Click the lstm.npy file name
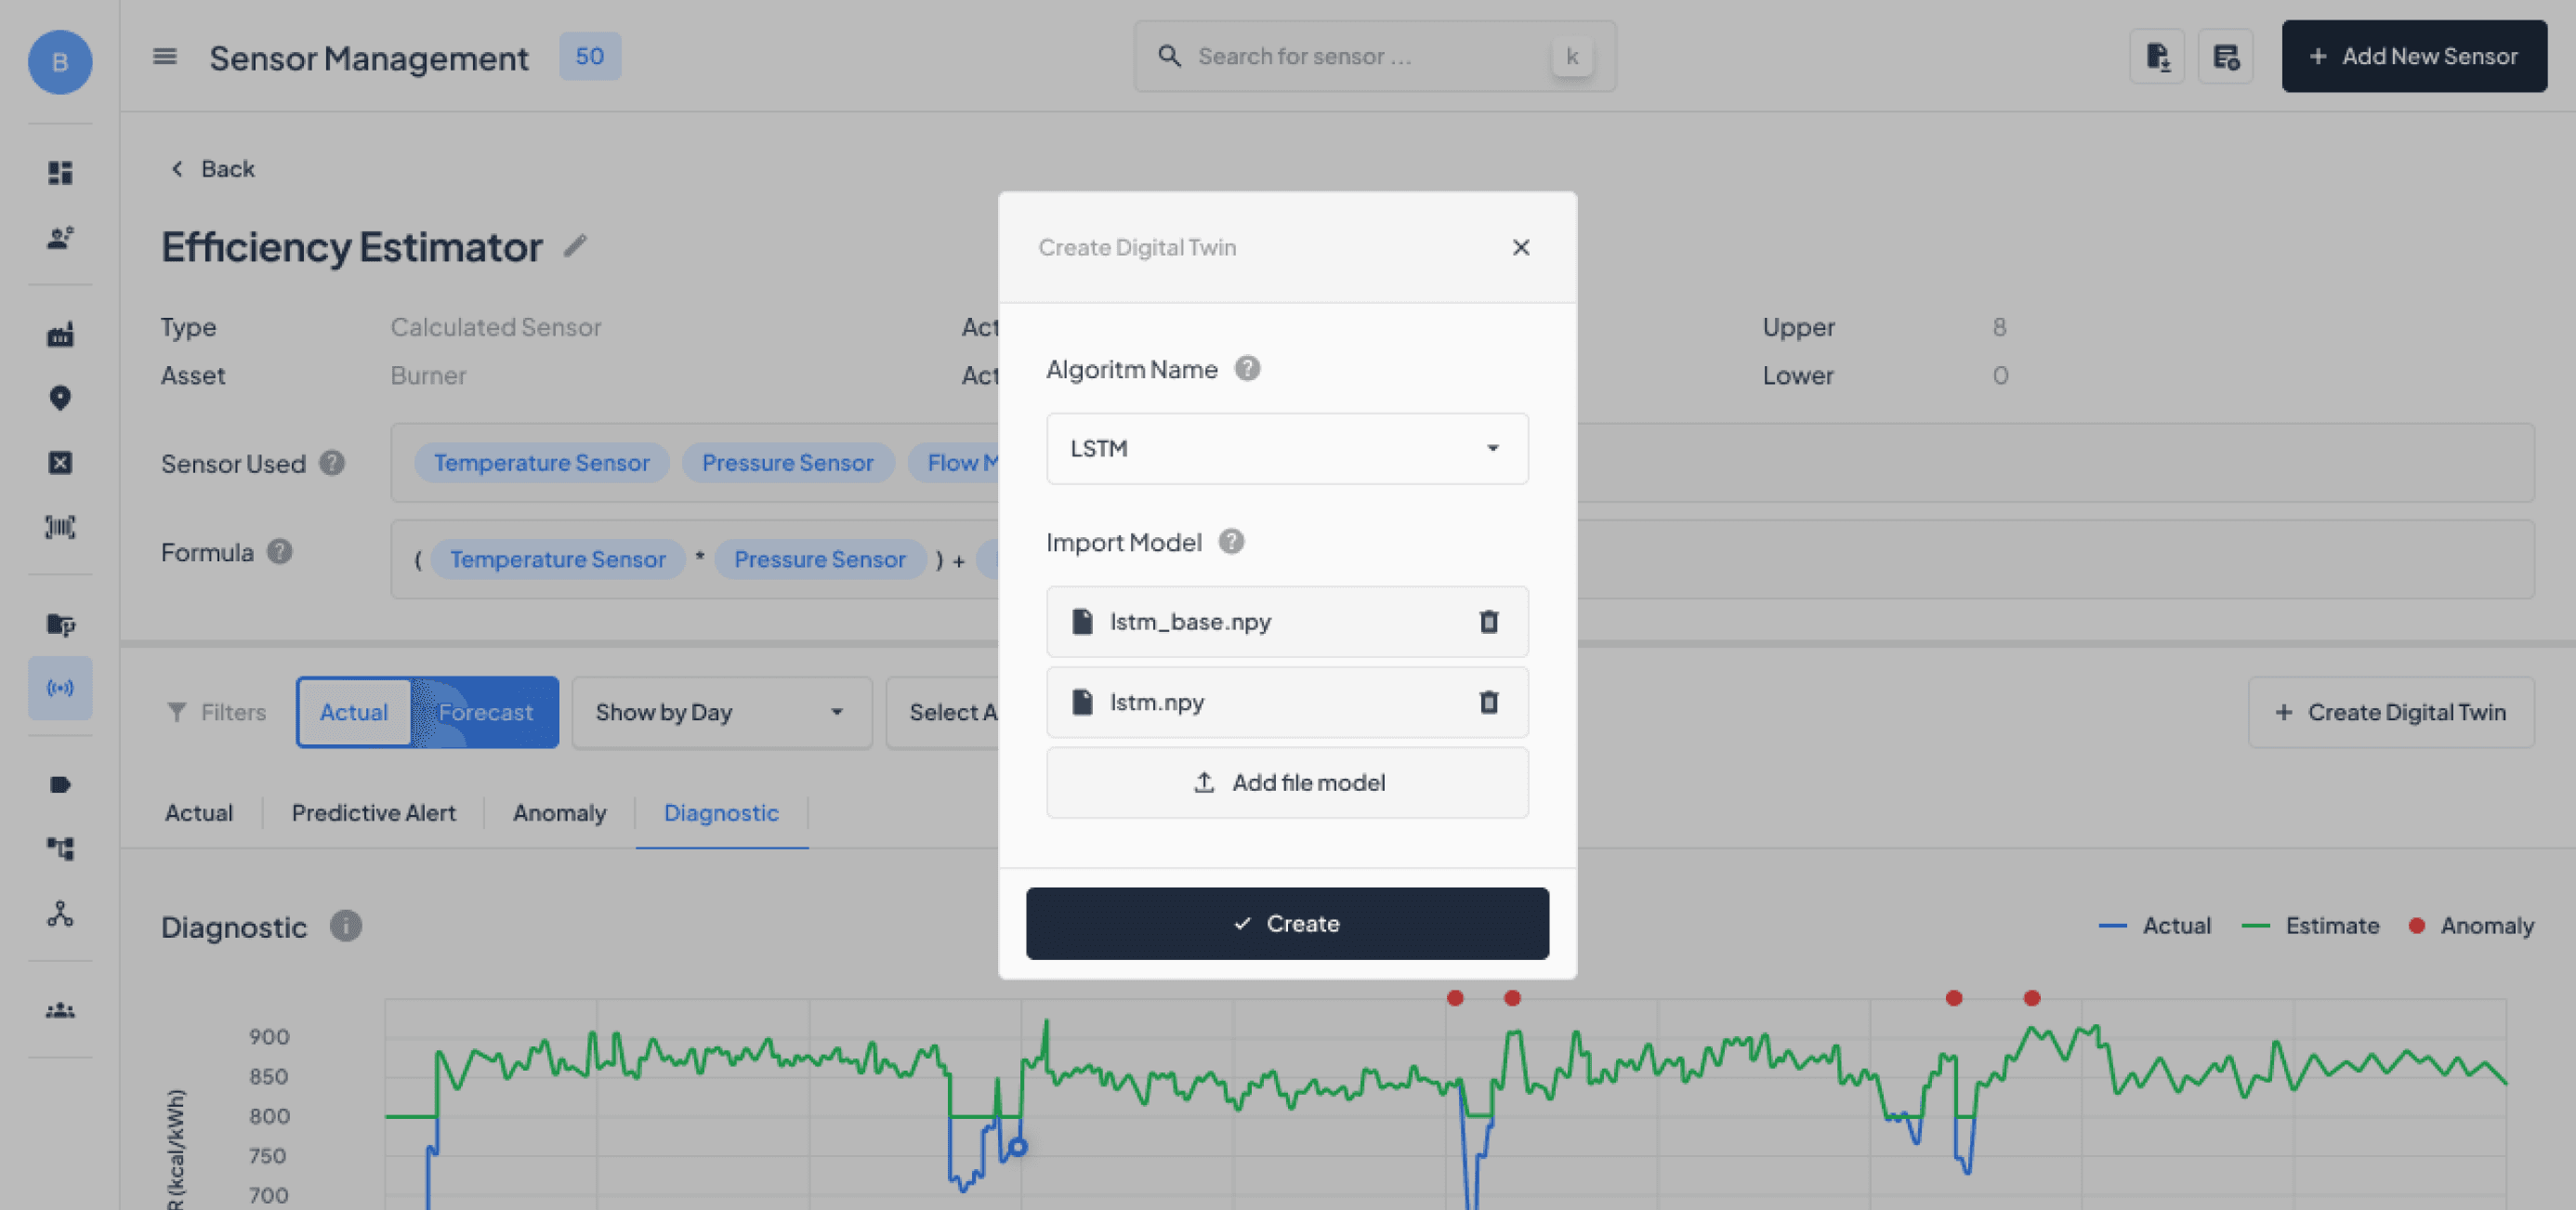The width and height of the screenshot is (2576, 1210). click(1156, 703)
